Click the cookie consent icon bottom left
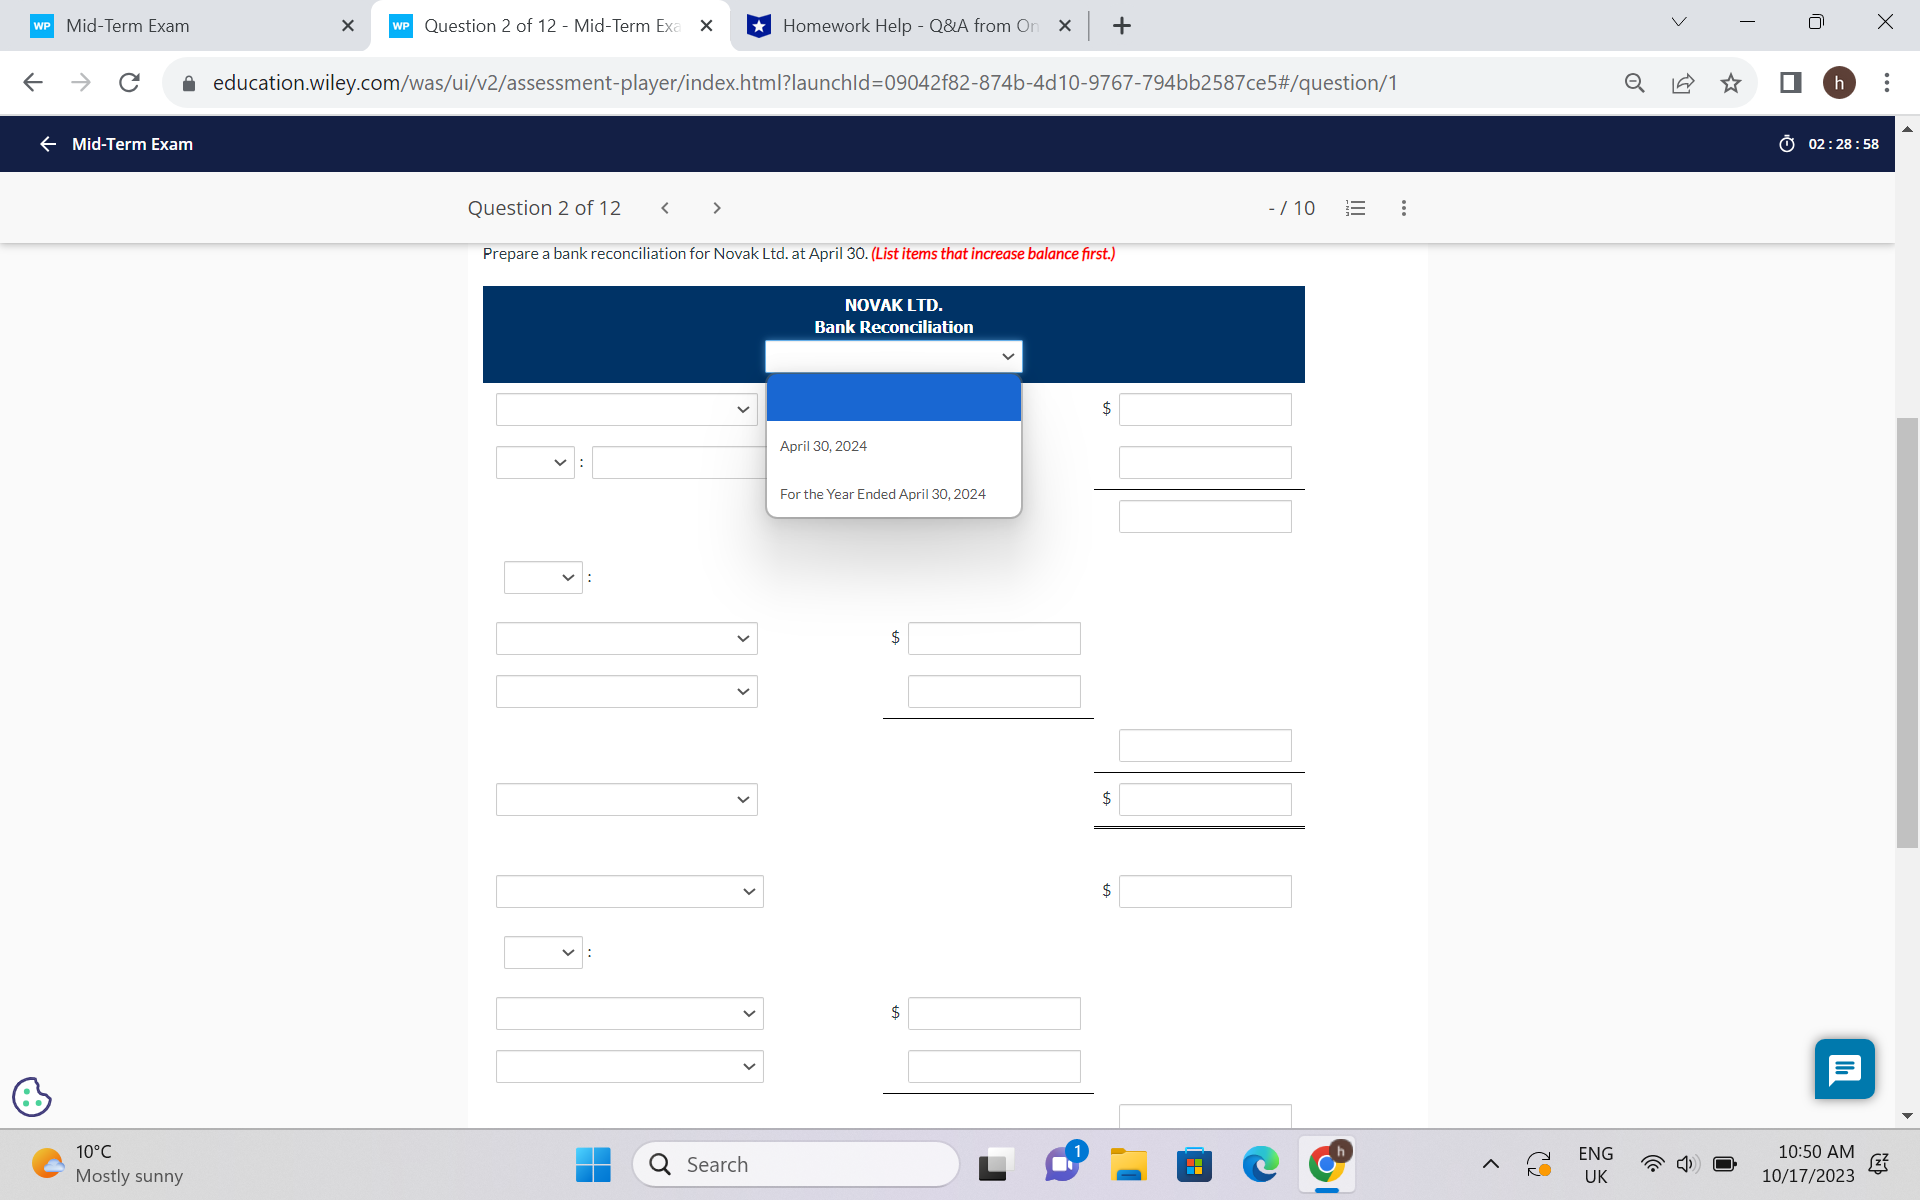This screenshot has height=1200, width=1920. click(31, 1097)
